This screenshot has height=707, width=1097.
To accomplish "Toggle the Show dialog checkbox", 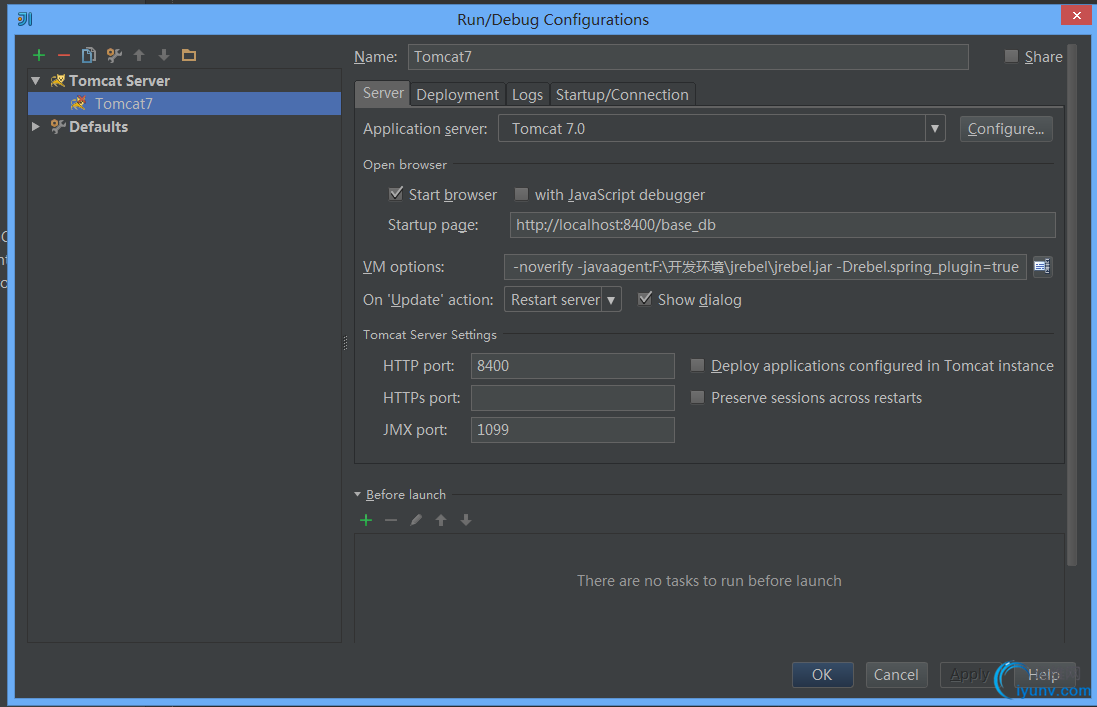I will pos(645,299).
